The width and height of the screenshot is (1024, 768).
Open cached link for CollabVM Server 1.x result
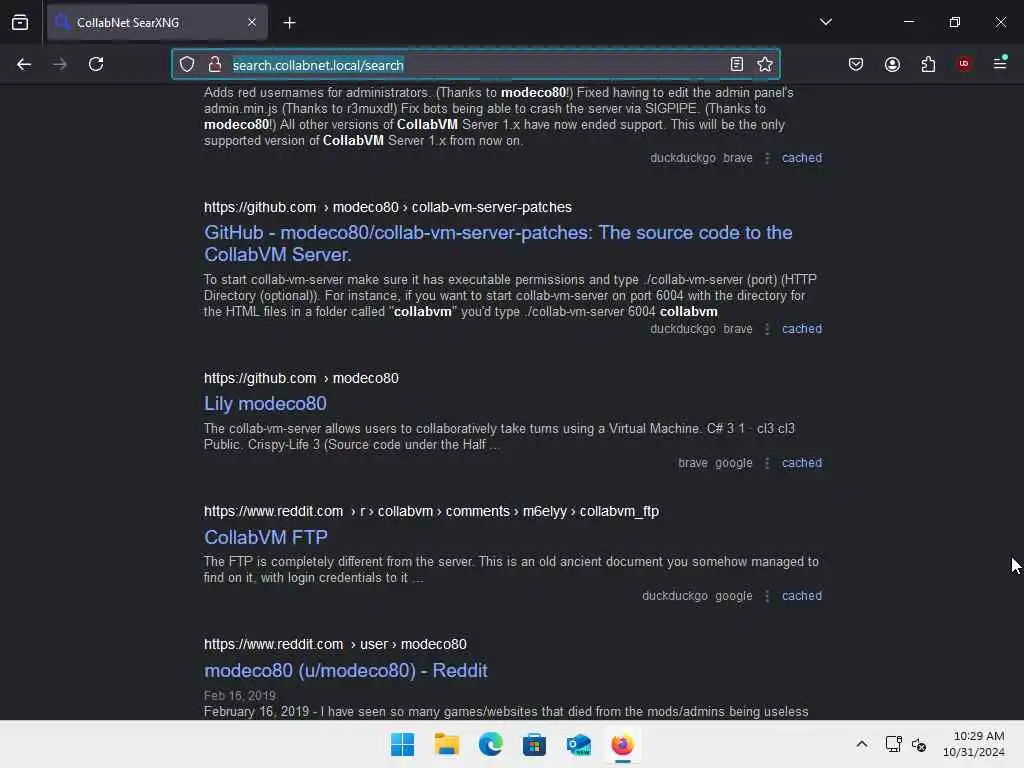[802, 158]
